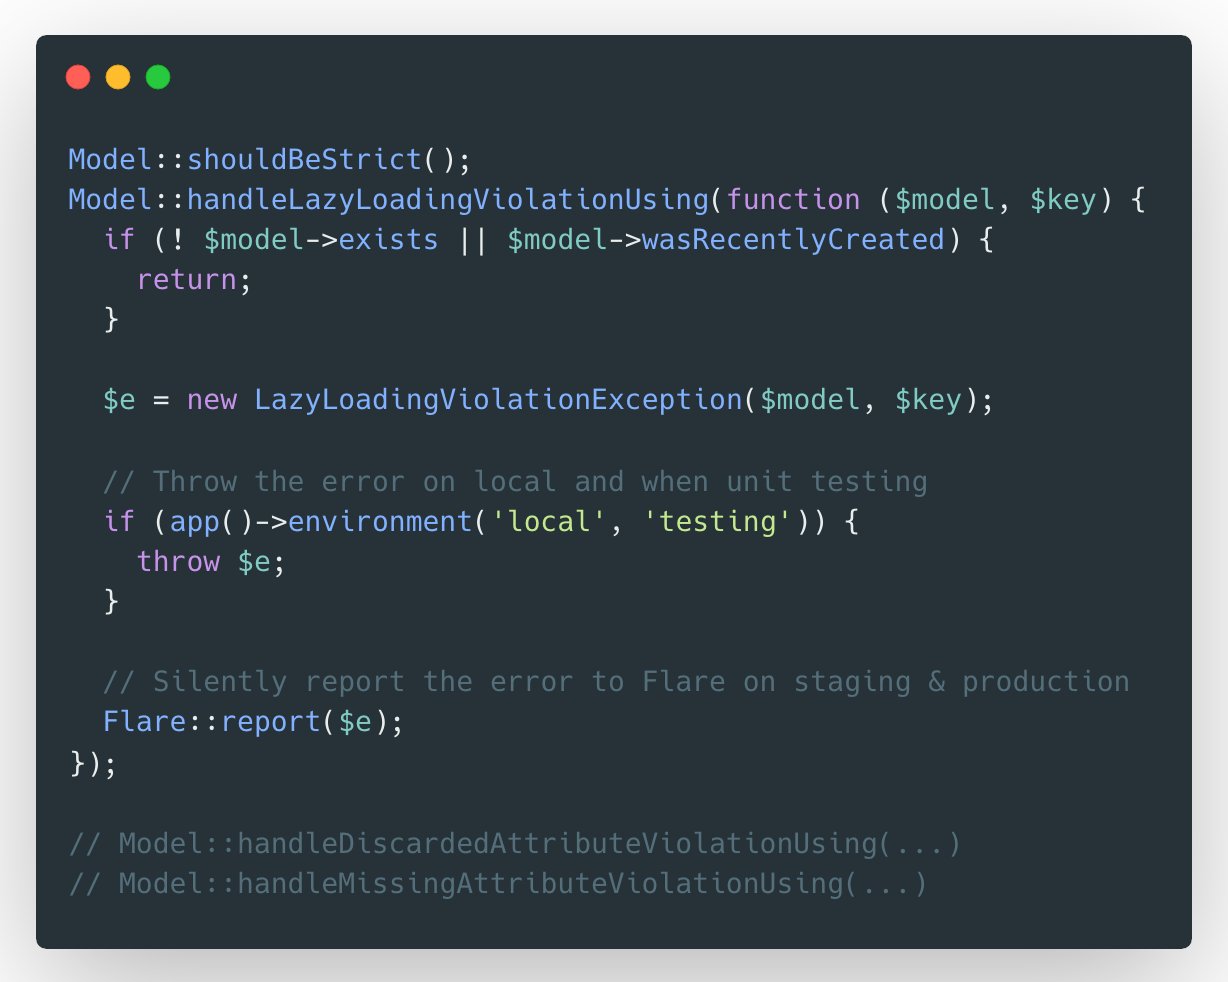
Task: Click the red traffic light circle
Action: [78, 76]
